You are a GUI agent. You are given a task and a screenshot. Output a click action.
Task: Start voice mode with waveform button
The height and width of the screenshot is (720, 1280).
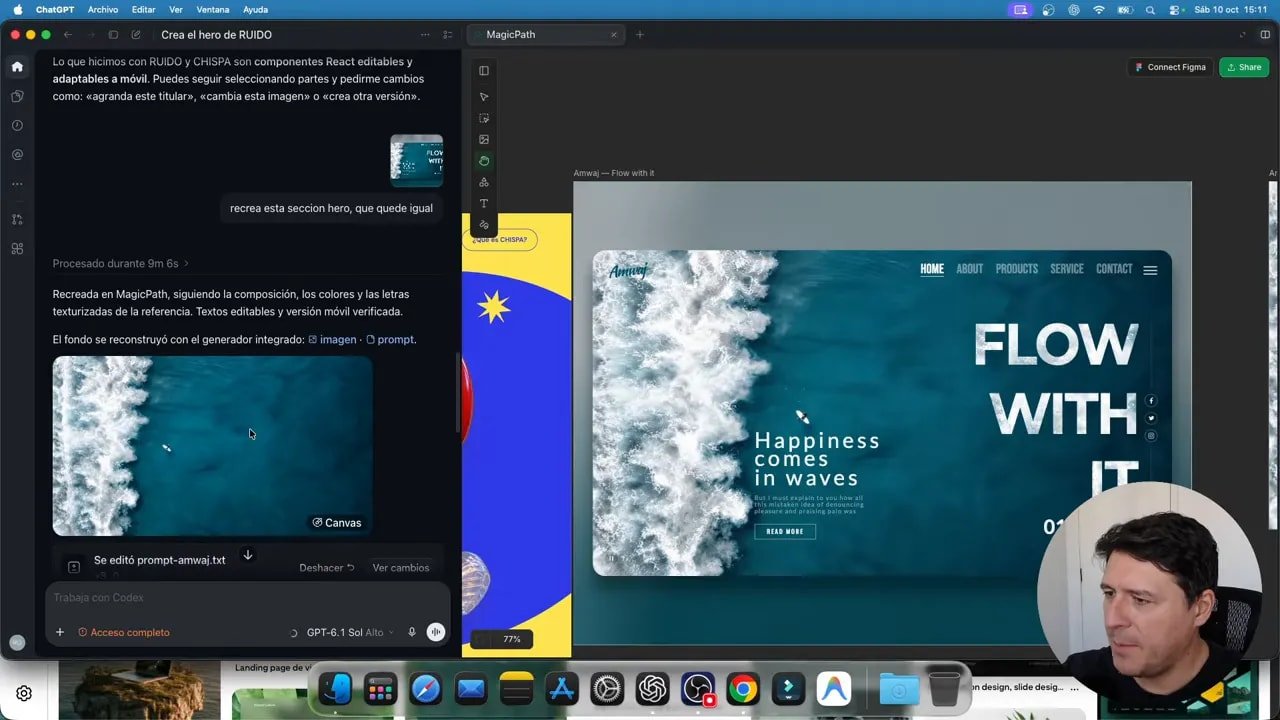[x=436, y=632]
